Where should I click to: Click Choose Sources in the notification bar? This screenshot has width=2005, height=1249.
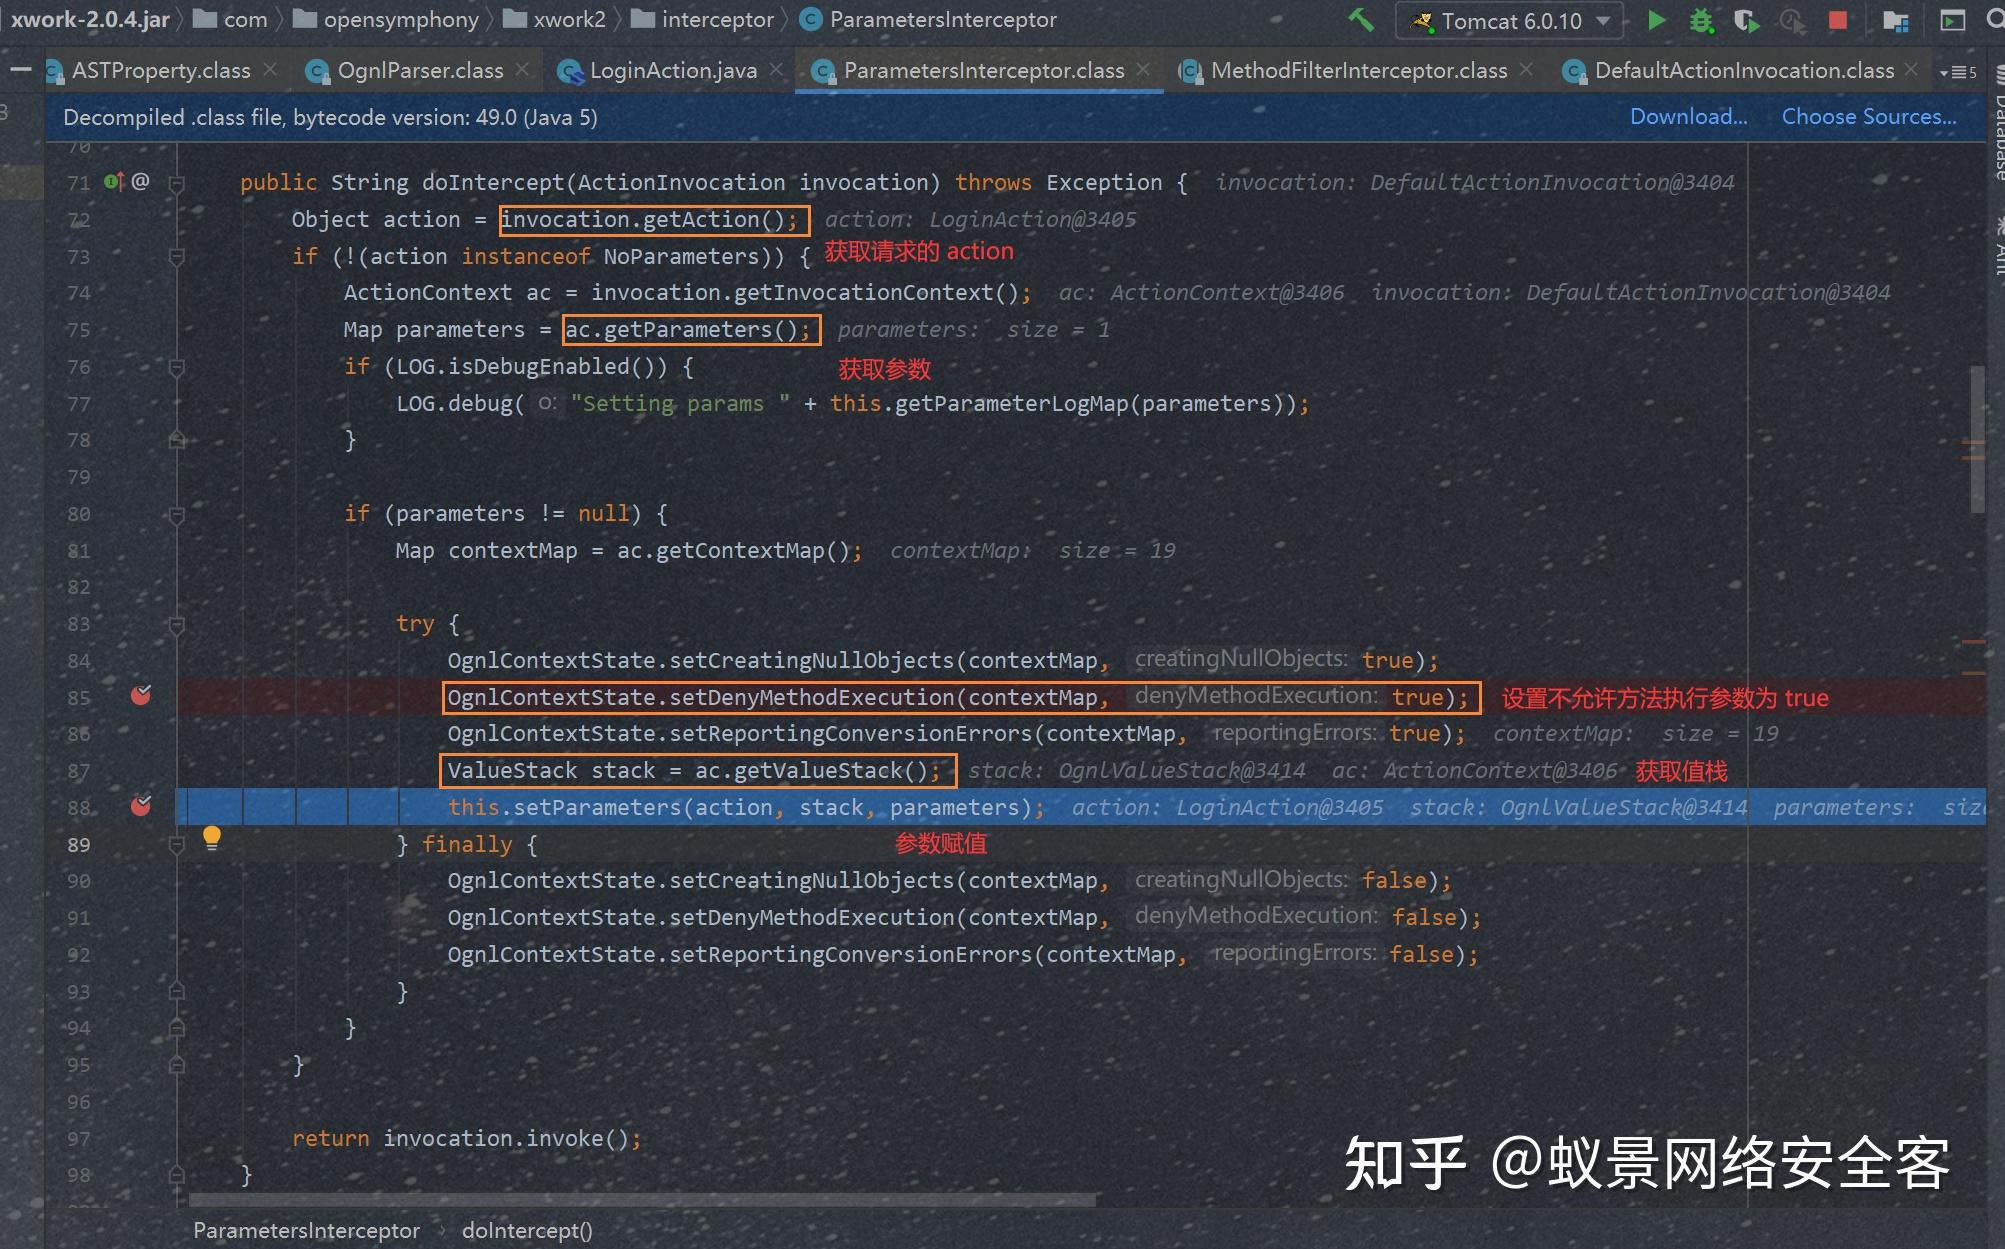(x=1869, y=116)
